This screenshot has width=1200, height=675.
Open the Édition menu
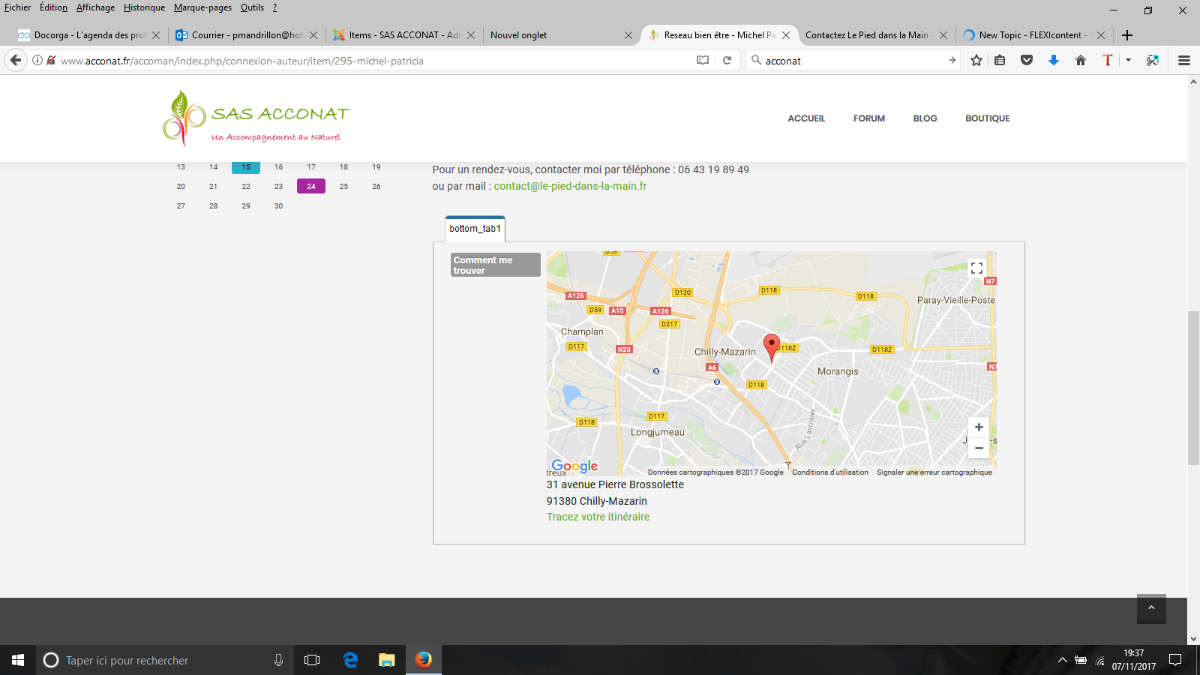coord(54,7)
